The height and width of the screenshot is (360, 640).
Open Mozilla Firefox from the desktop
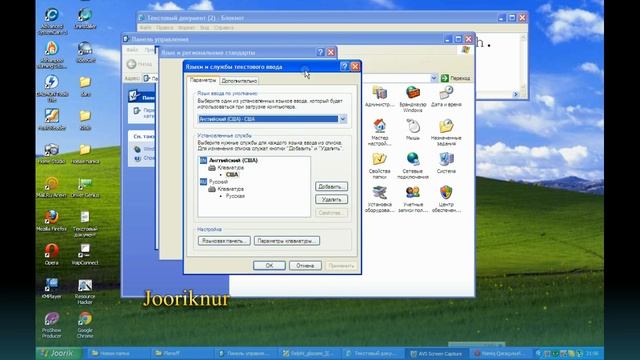[x=51, y=220]
